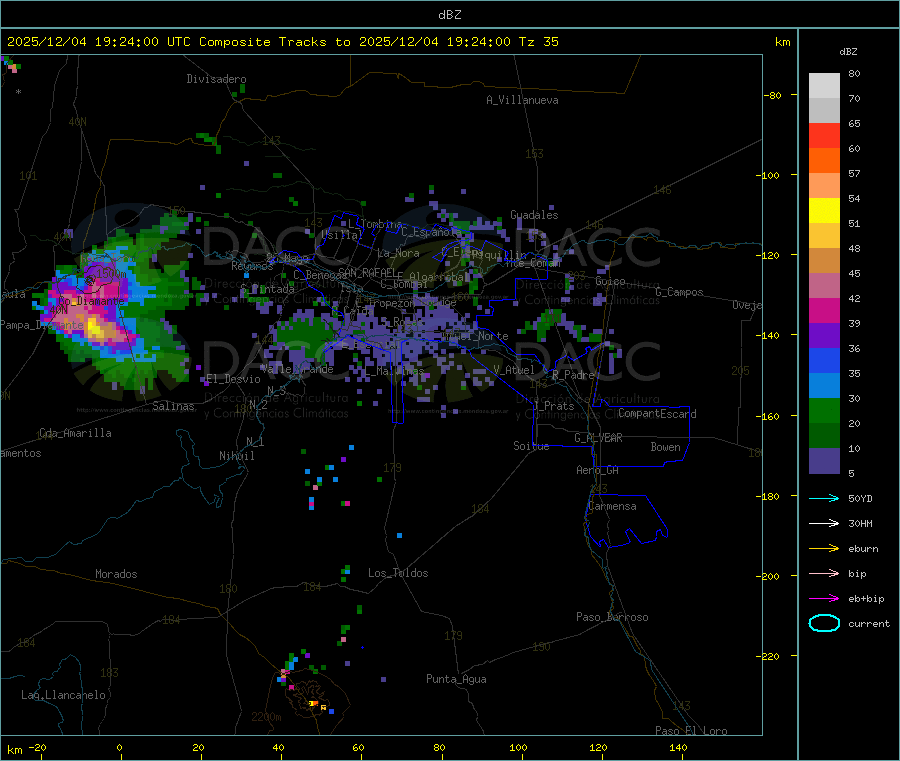Screen dimensions: 900x761
Task: Click the 'Soitue' map label
Action: pyautogui.click(x=531, y=446)
